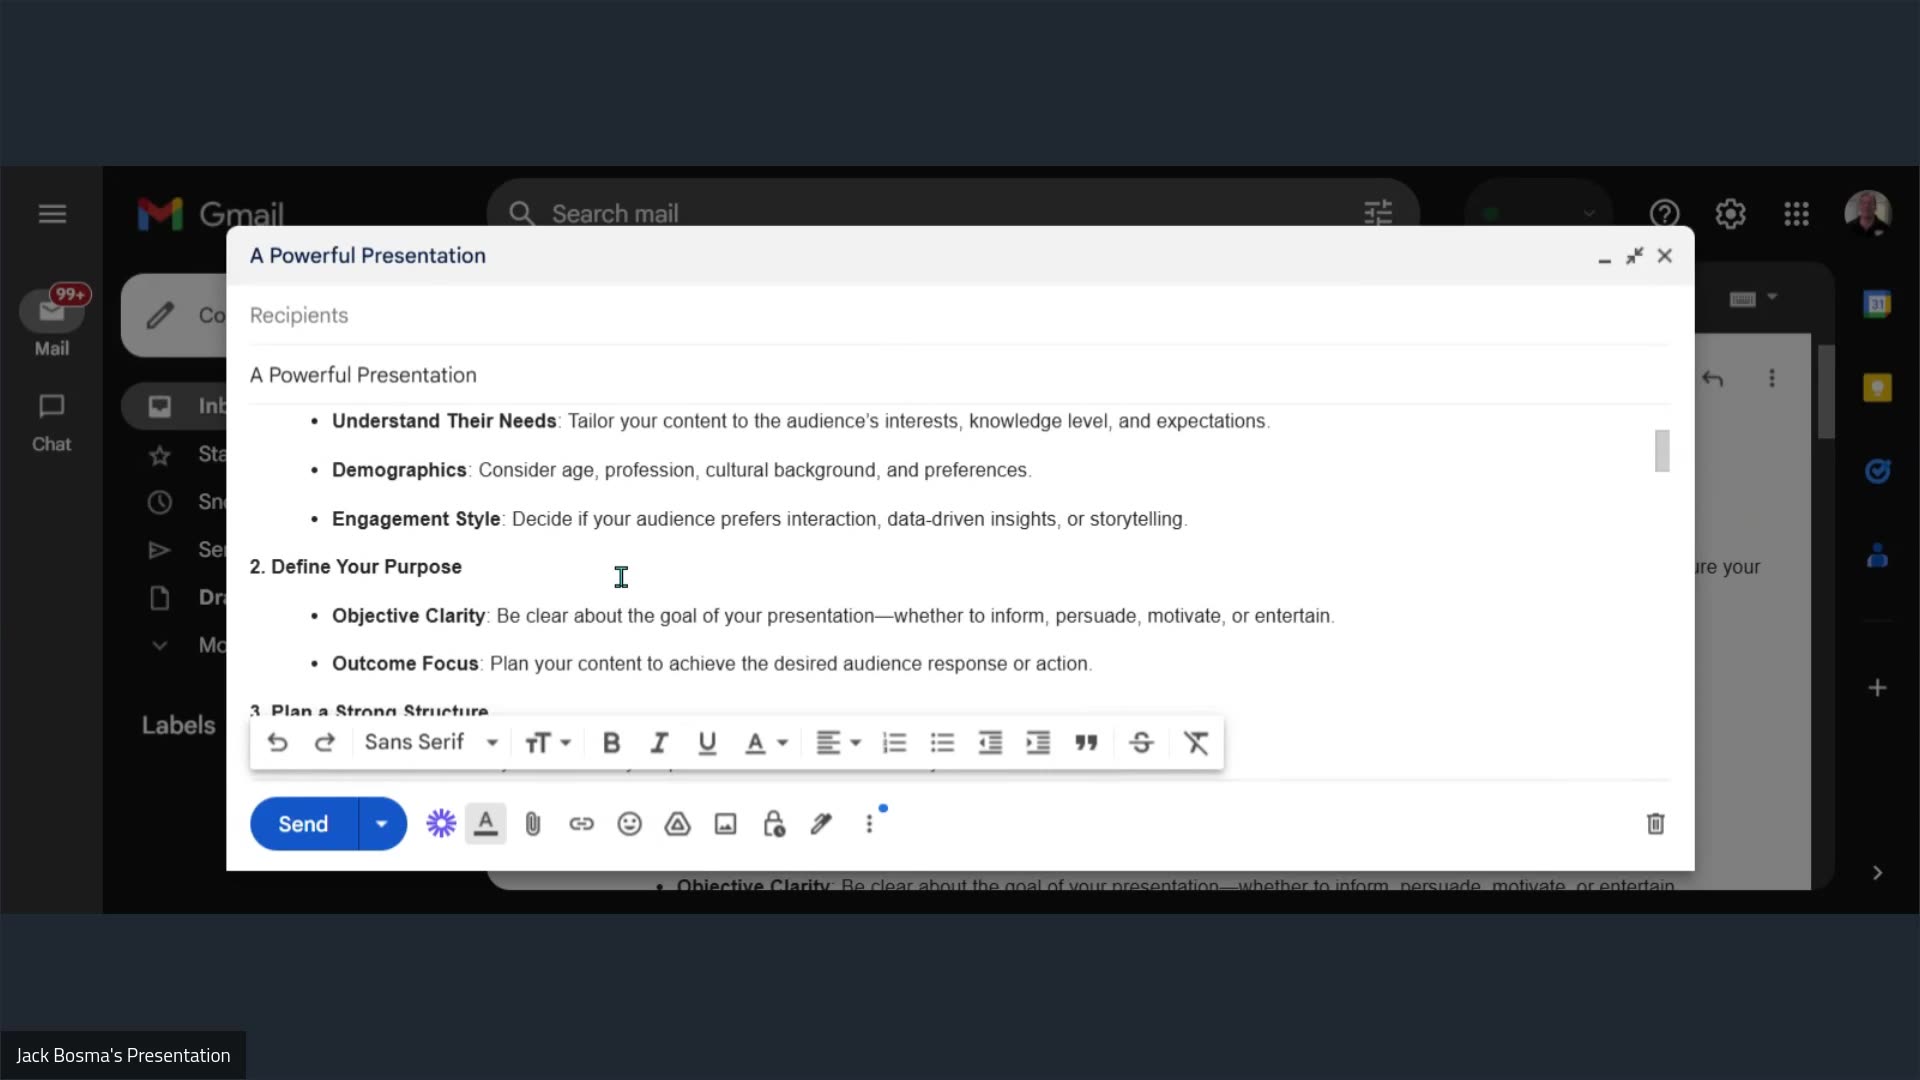This screenshot has height=1080, width=1920.
Task: Toggle confidential mode lock icon
Action: (774, 824)
